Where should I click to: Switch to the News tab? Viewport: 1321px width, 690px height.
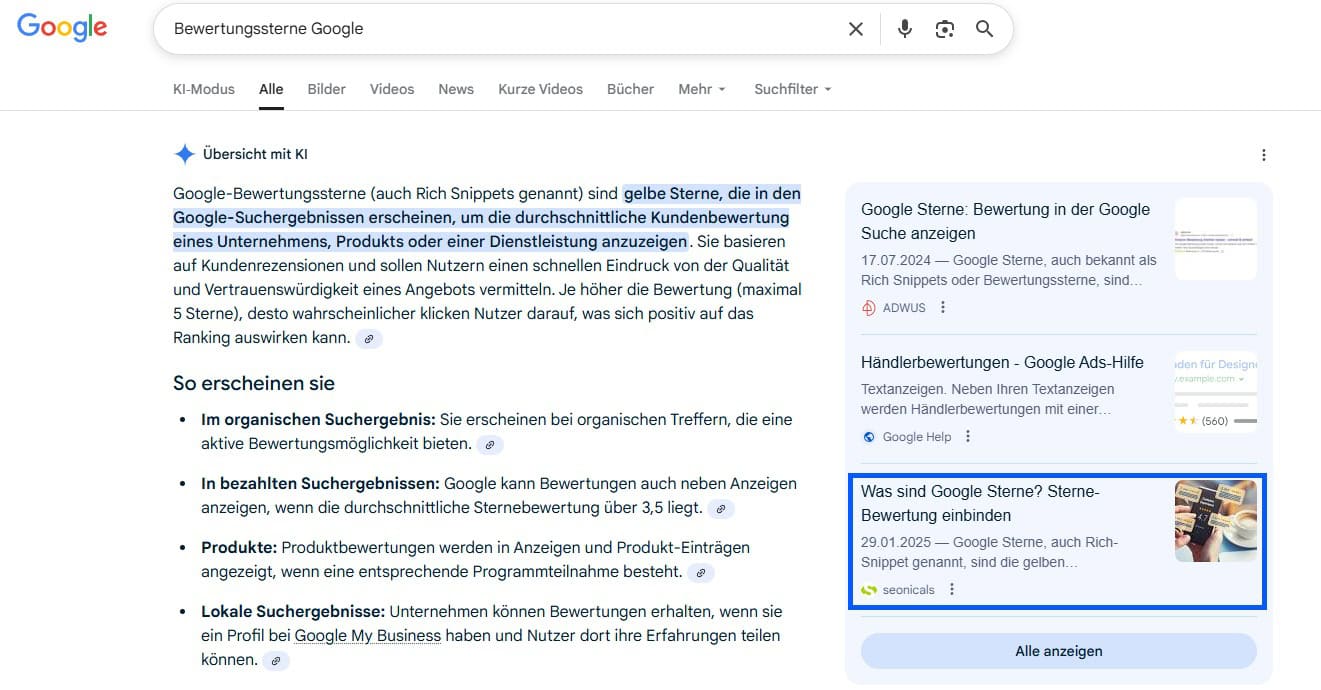coord(456,89)
